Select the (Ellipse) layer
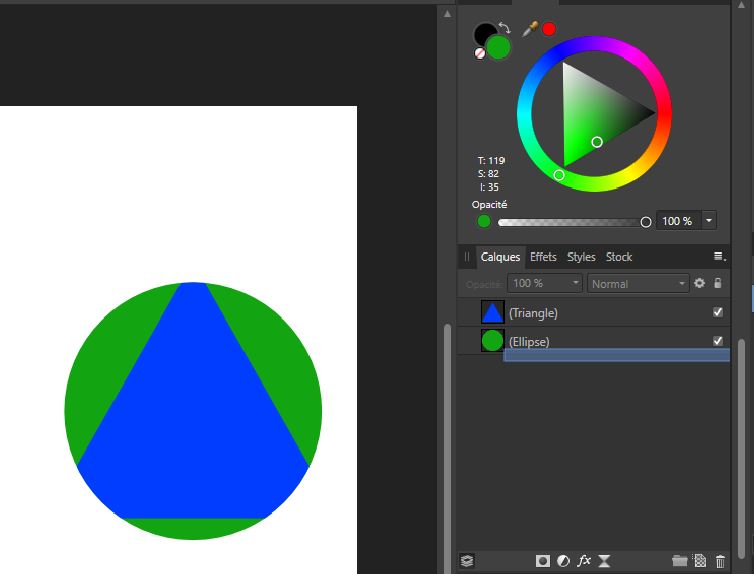The width and height of the screenshot is (754, 574). click(x=594, y=341)
